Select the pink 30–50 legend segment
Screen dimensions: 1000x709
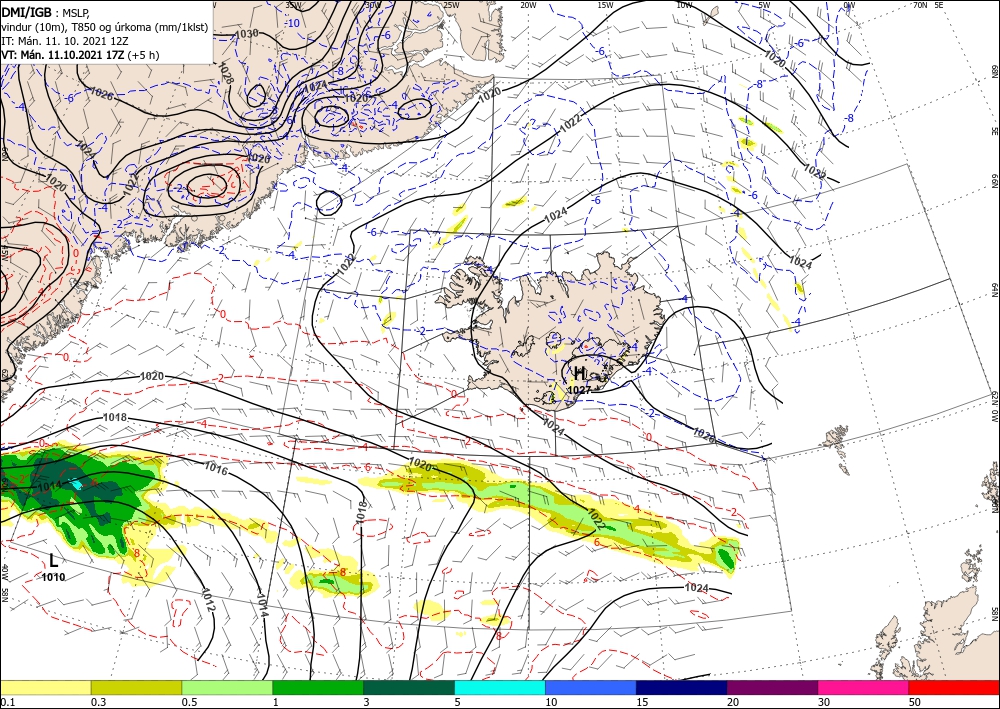(x=864, y=687)
